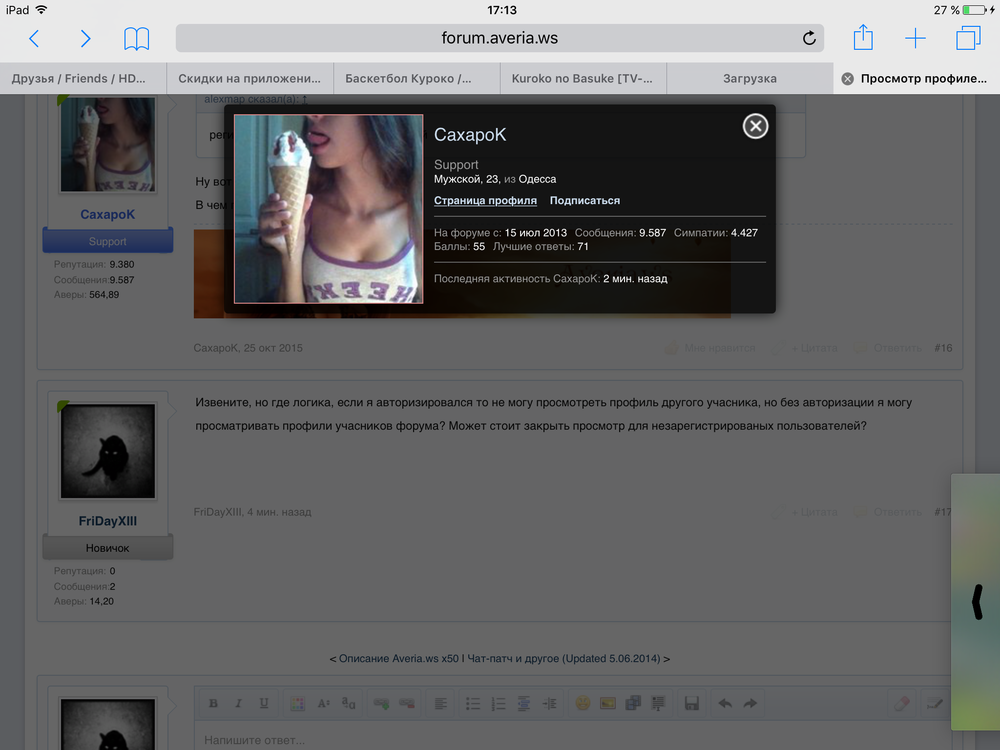Open the 'Скидки на приложени...' tab
The image size is (1000, 750).
click(250, 79)
